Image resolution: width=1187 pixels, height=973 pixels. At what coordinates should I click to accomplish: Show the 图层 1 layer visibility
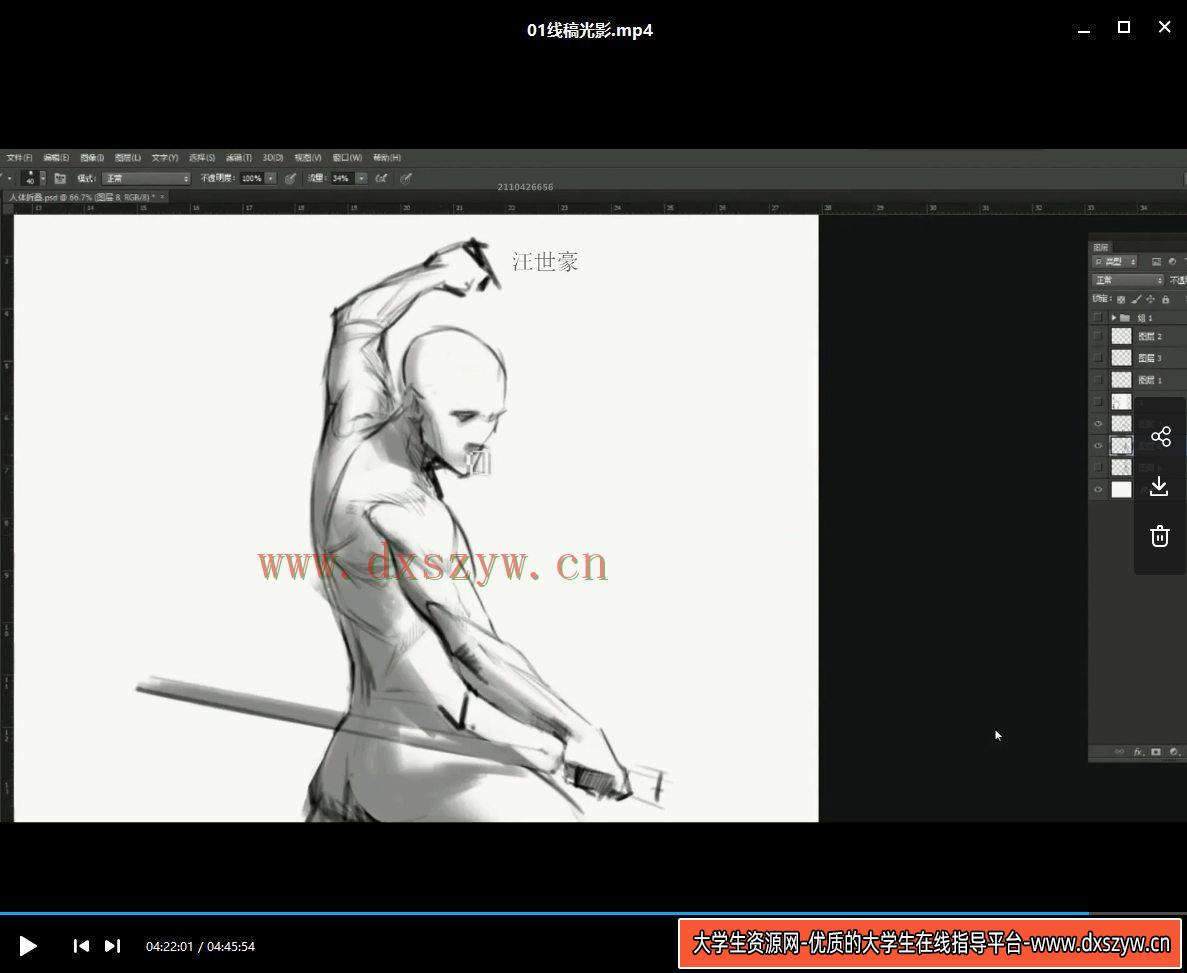[1098, 379]
